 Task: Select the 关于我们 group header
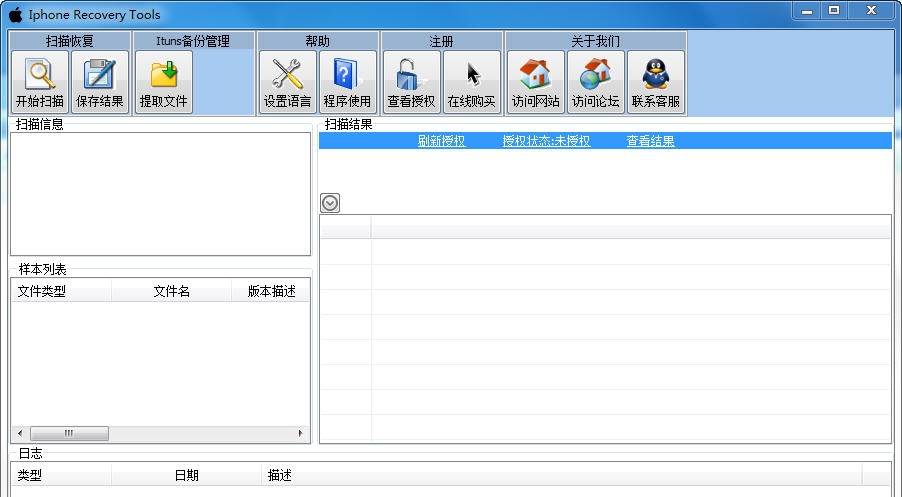[x=595, y=41]
